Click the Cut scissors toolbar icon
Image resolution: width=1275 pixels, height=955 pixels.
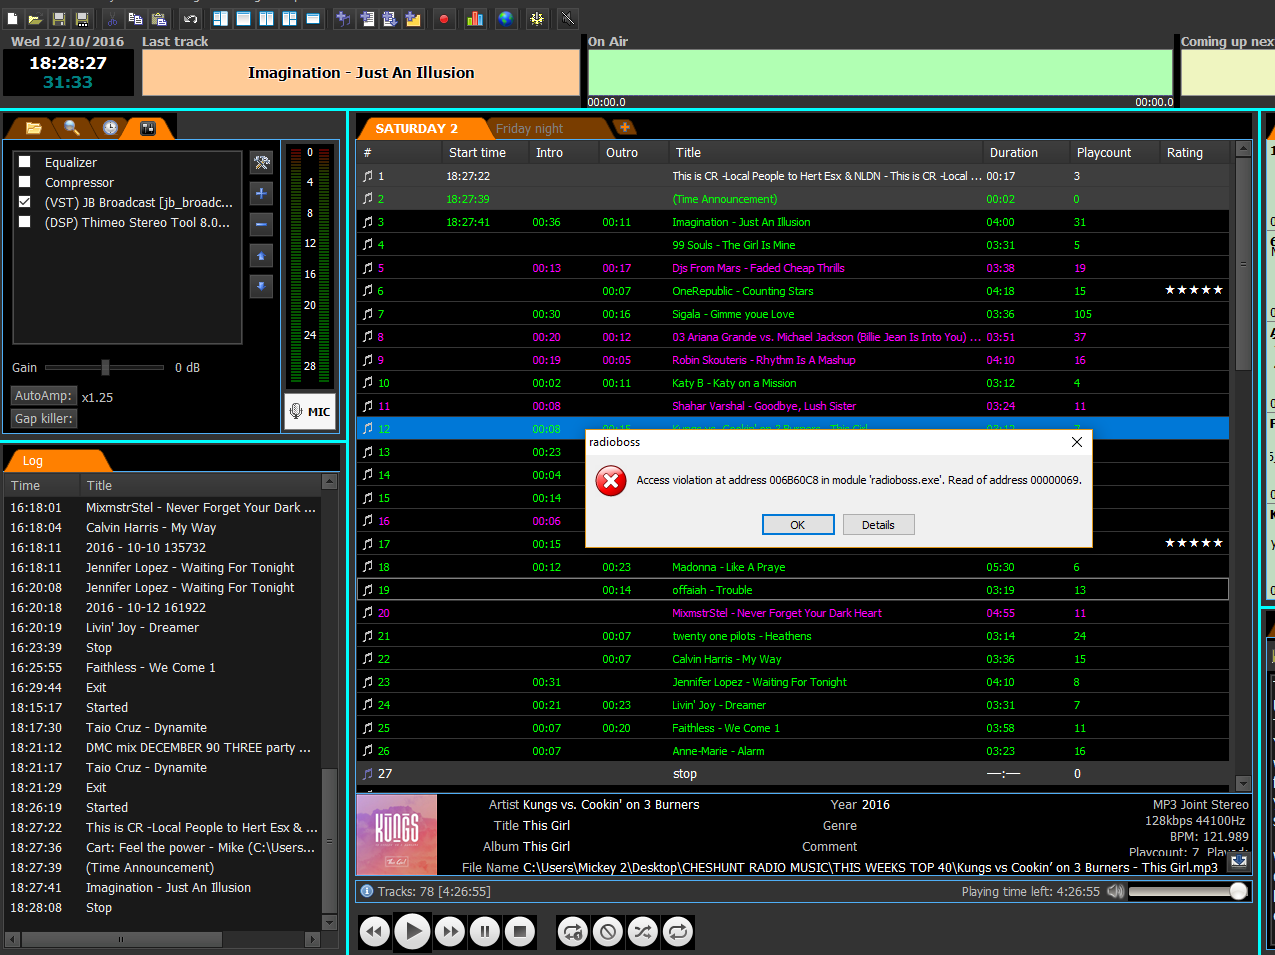112,19
